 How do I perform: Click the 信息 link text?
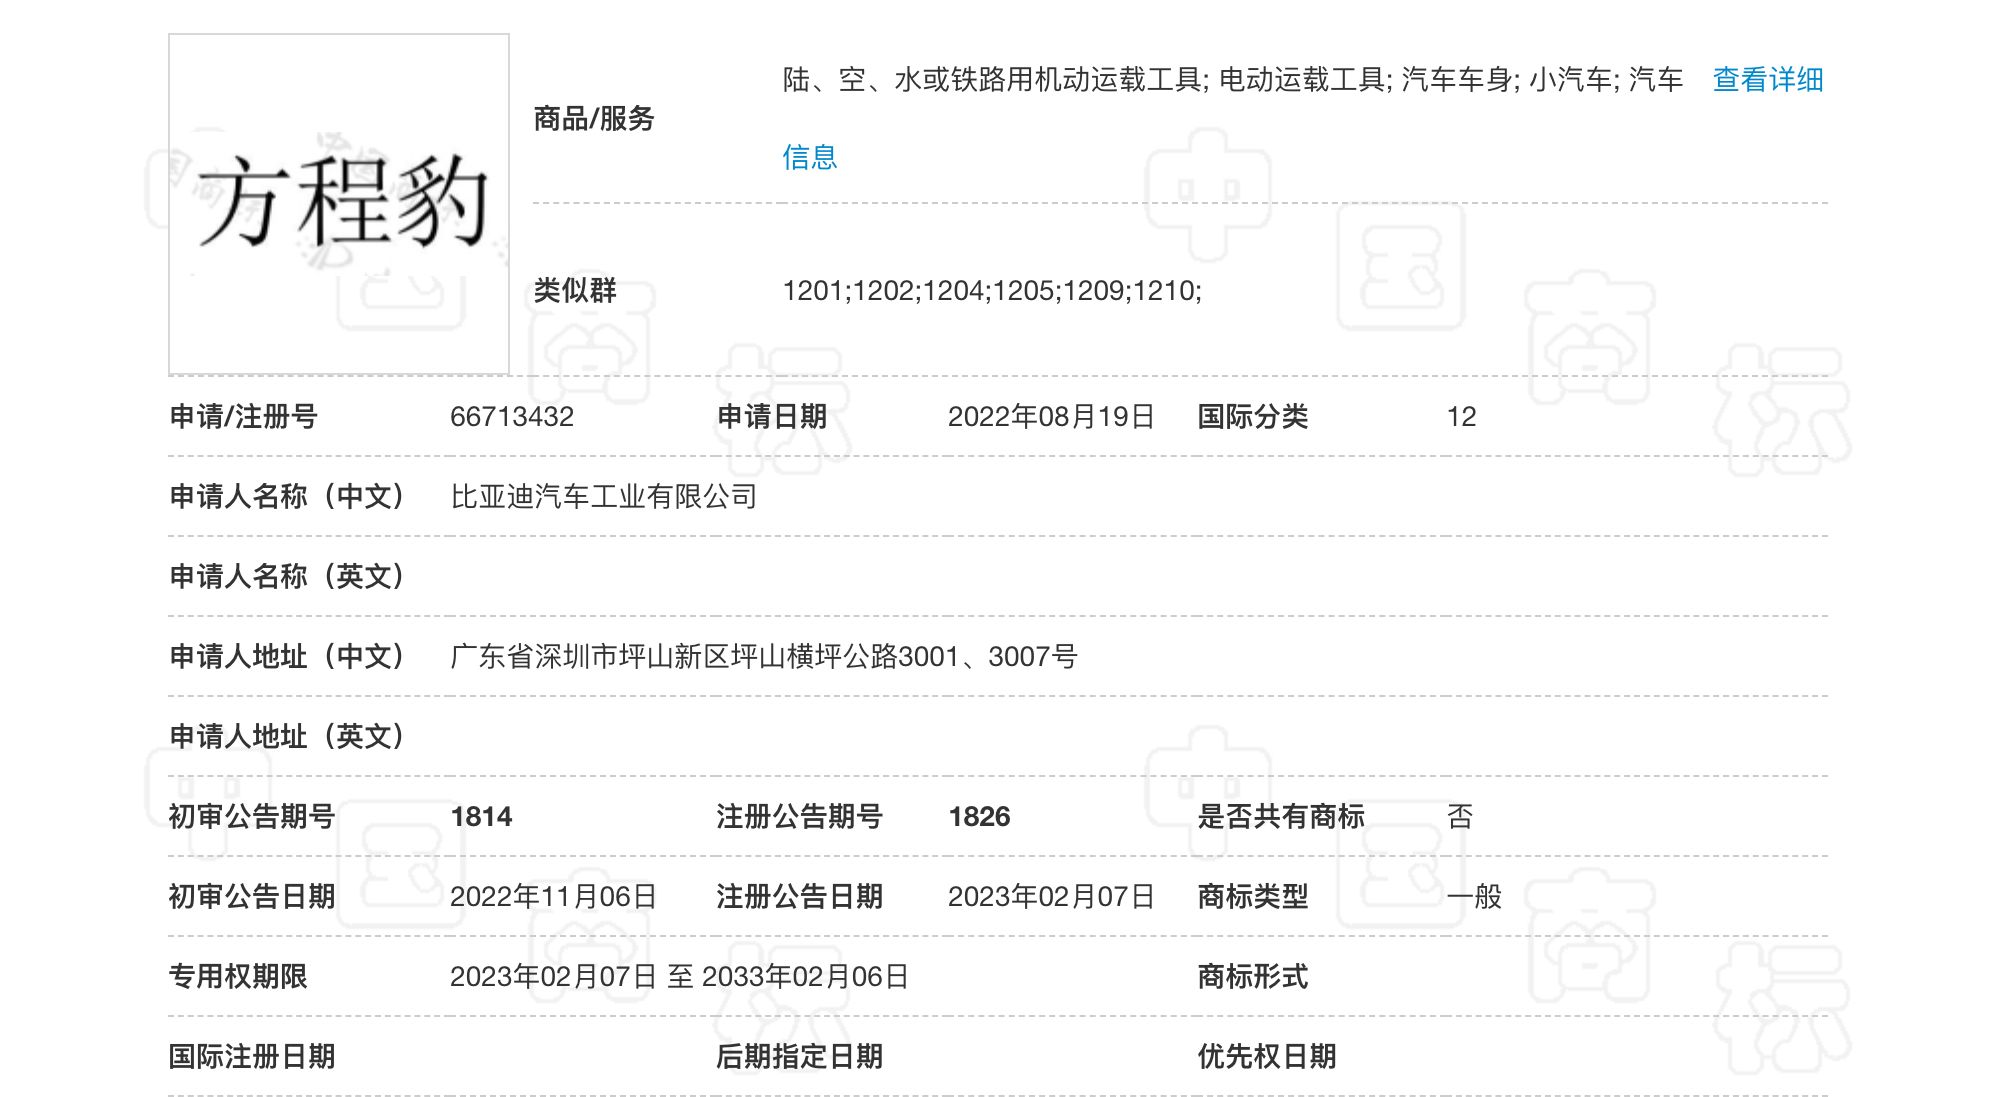[810, 157]
